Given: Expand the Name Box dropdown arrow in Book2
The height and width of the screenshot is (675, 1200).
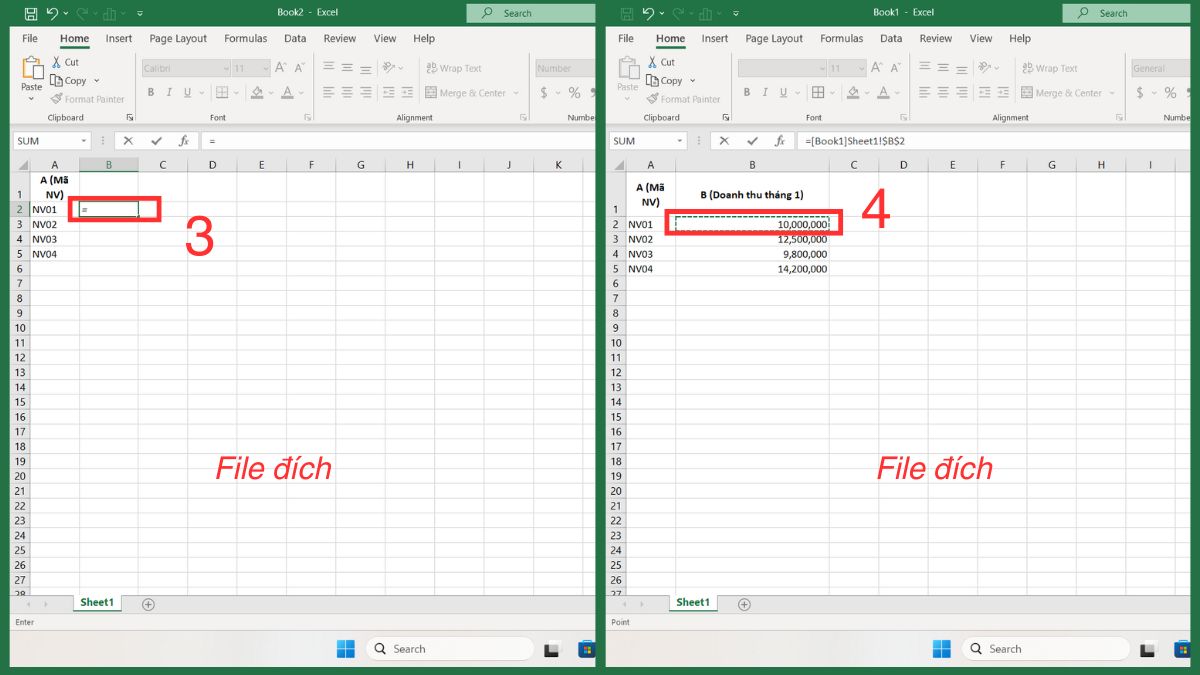Looking at the screenshot, I should [x=82, y=141].
